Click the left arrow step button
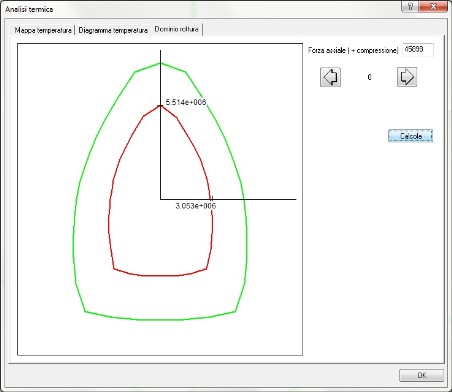The height and width of the screenshot is (392, 452). pyautogui.click(x=330, y=77)
